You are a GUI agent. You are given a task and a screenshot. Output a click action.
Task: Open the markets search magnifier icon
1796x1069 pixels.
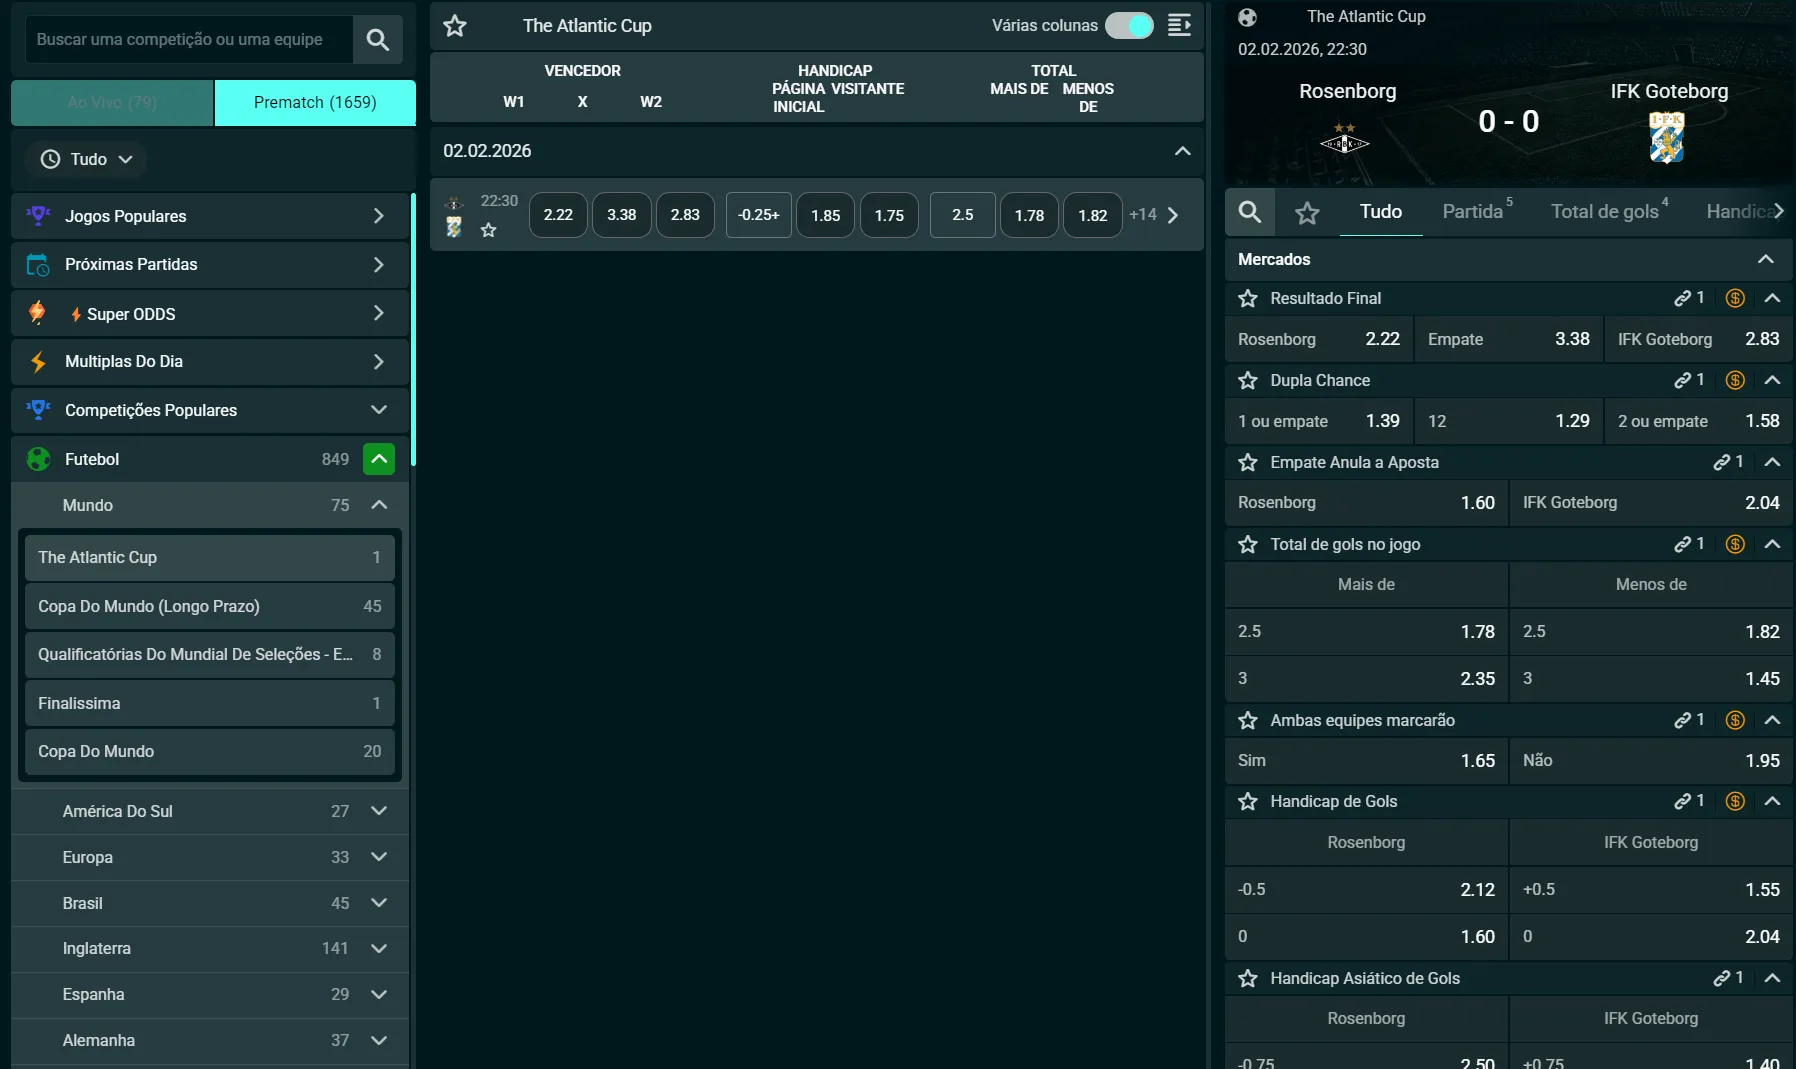(x=1250, y=212)
